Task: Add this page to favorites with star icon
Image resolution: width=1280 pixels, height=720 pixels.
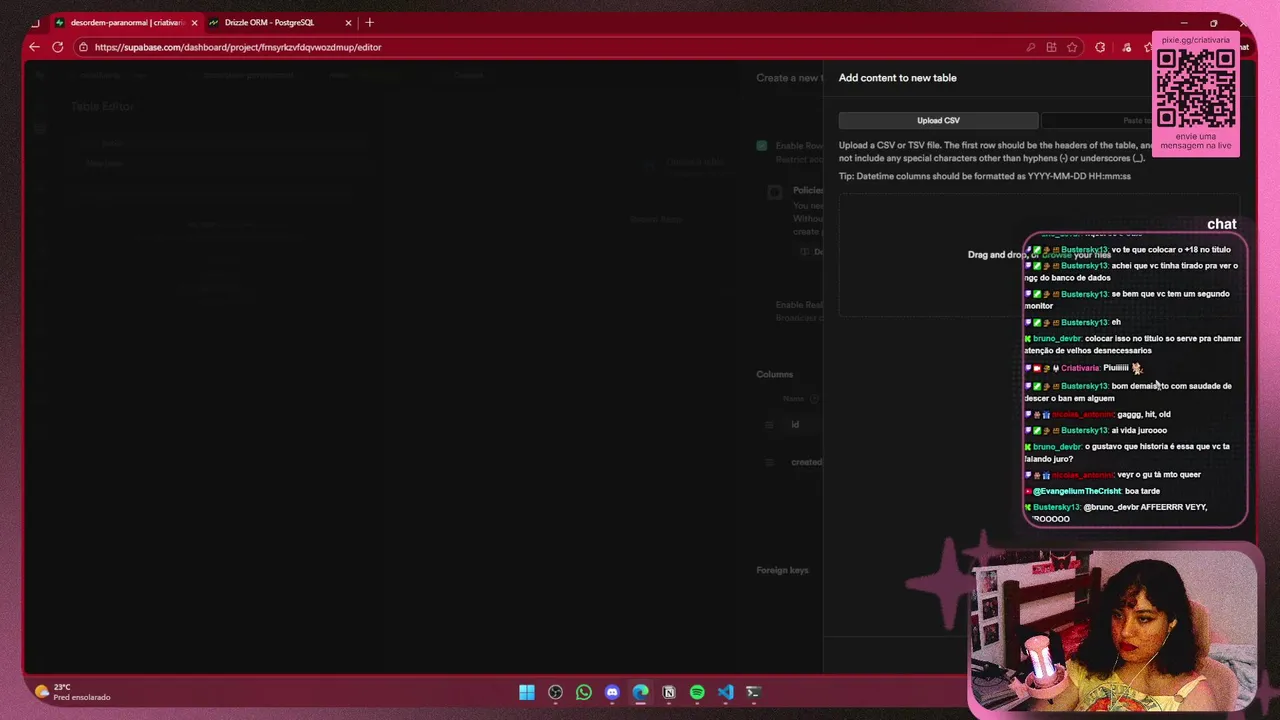Action: click(1072, 47)
